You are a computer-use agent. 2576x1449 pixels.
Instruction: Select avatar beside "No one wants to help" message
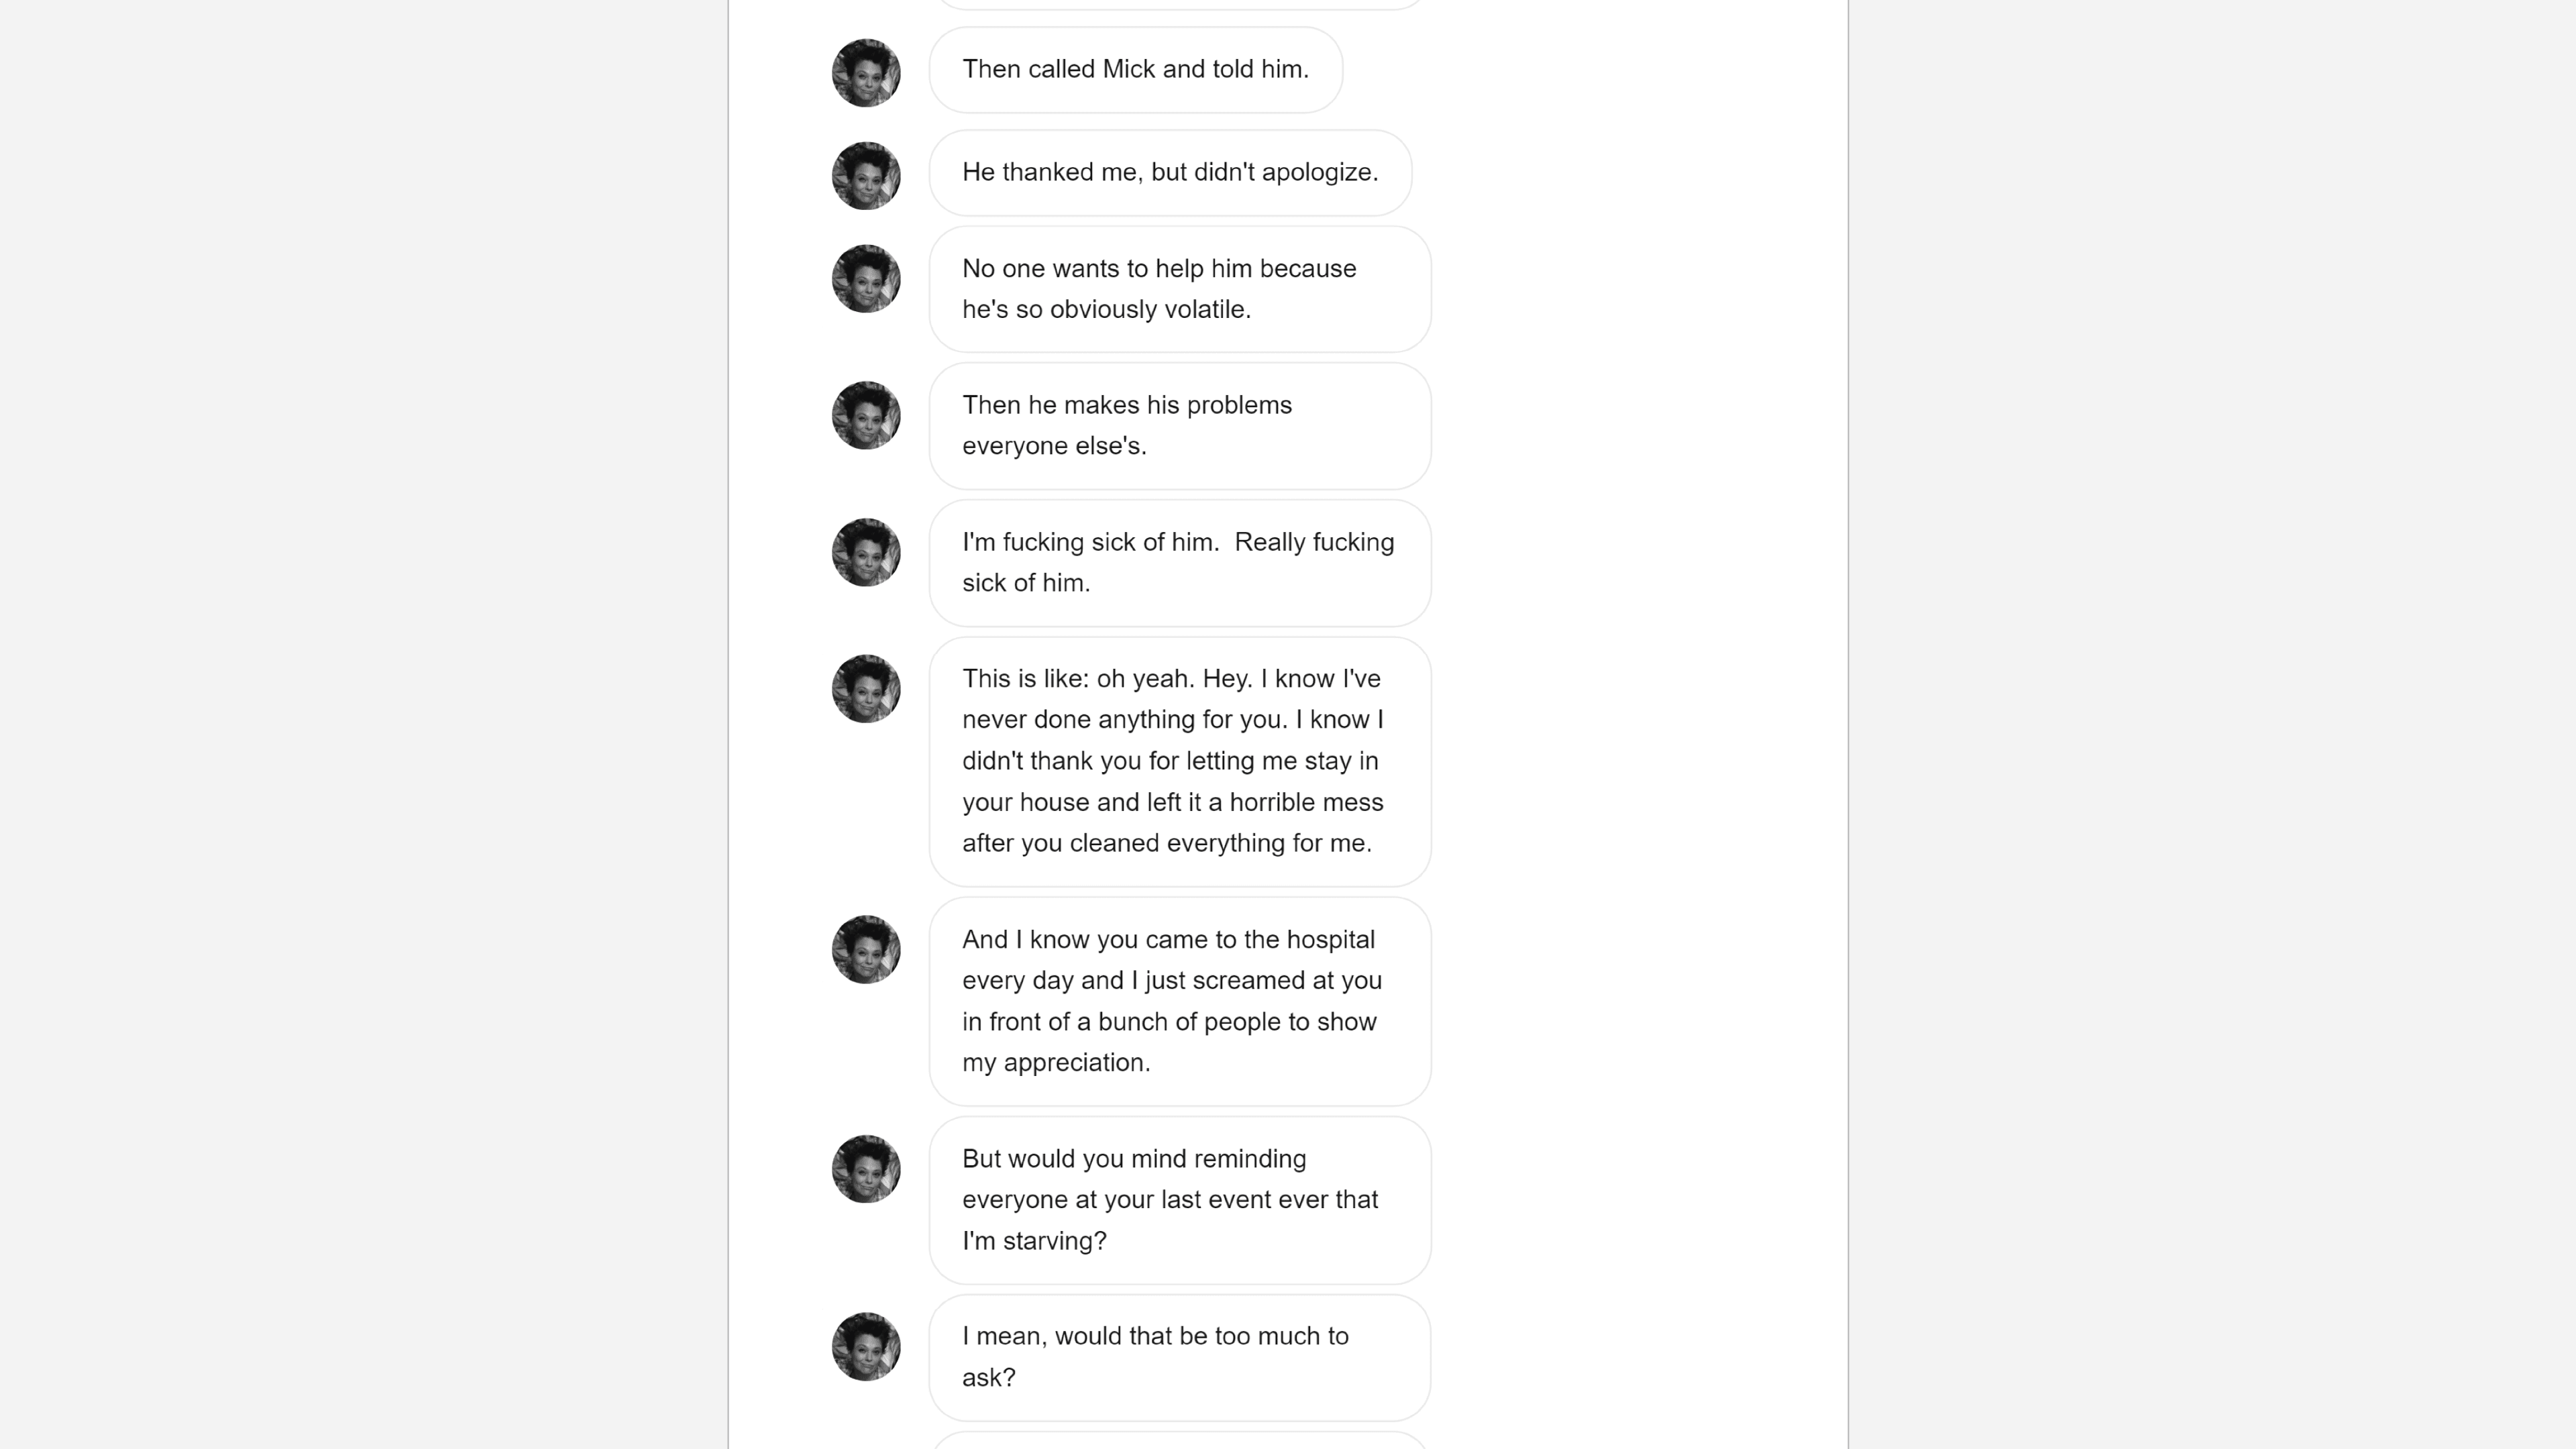tap(866, 279)
